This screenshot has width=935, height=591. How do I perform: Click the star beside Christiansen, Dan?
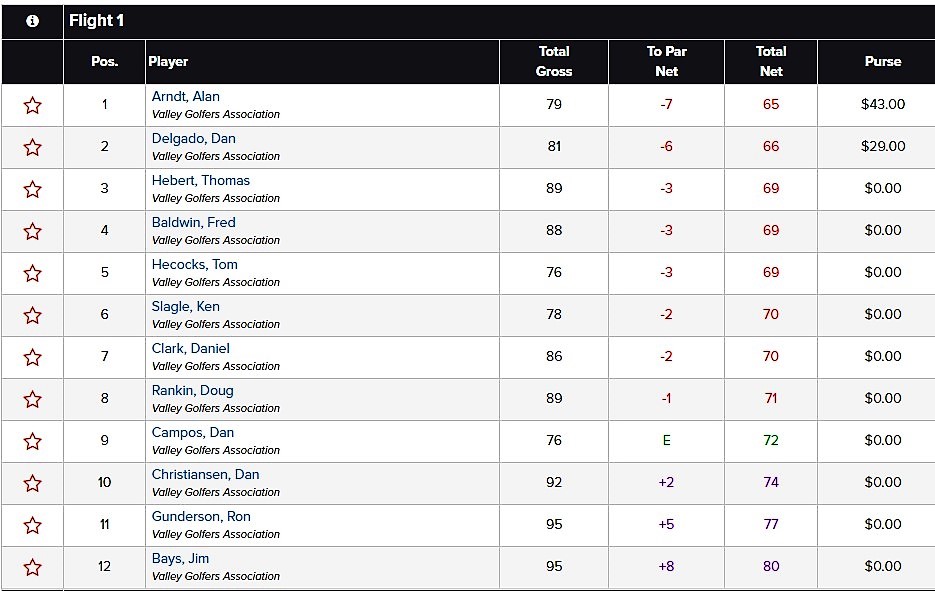point(32,484)
